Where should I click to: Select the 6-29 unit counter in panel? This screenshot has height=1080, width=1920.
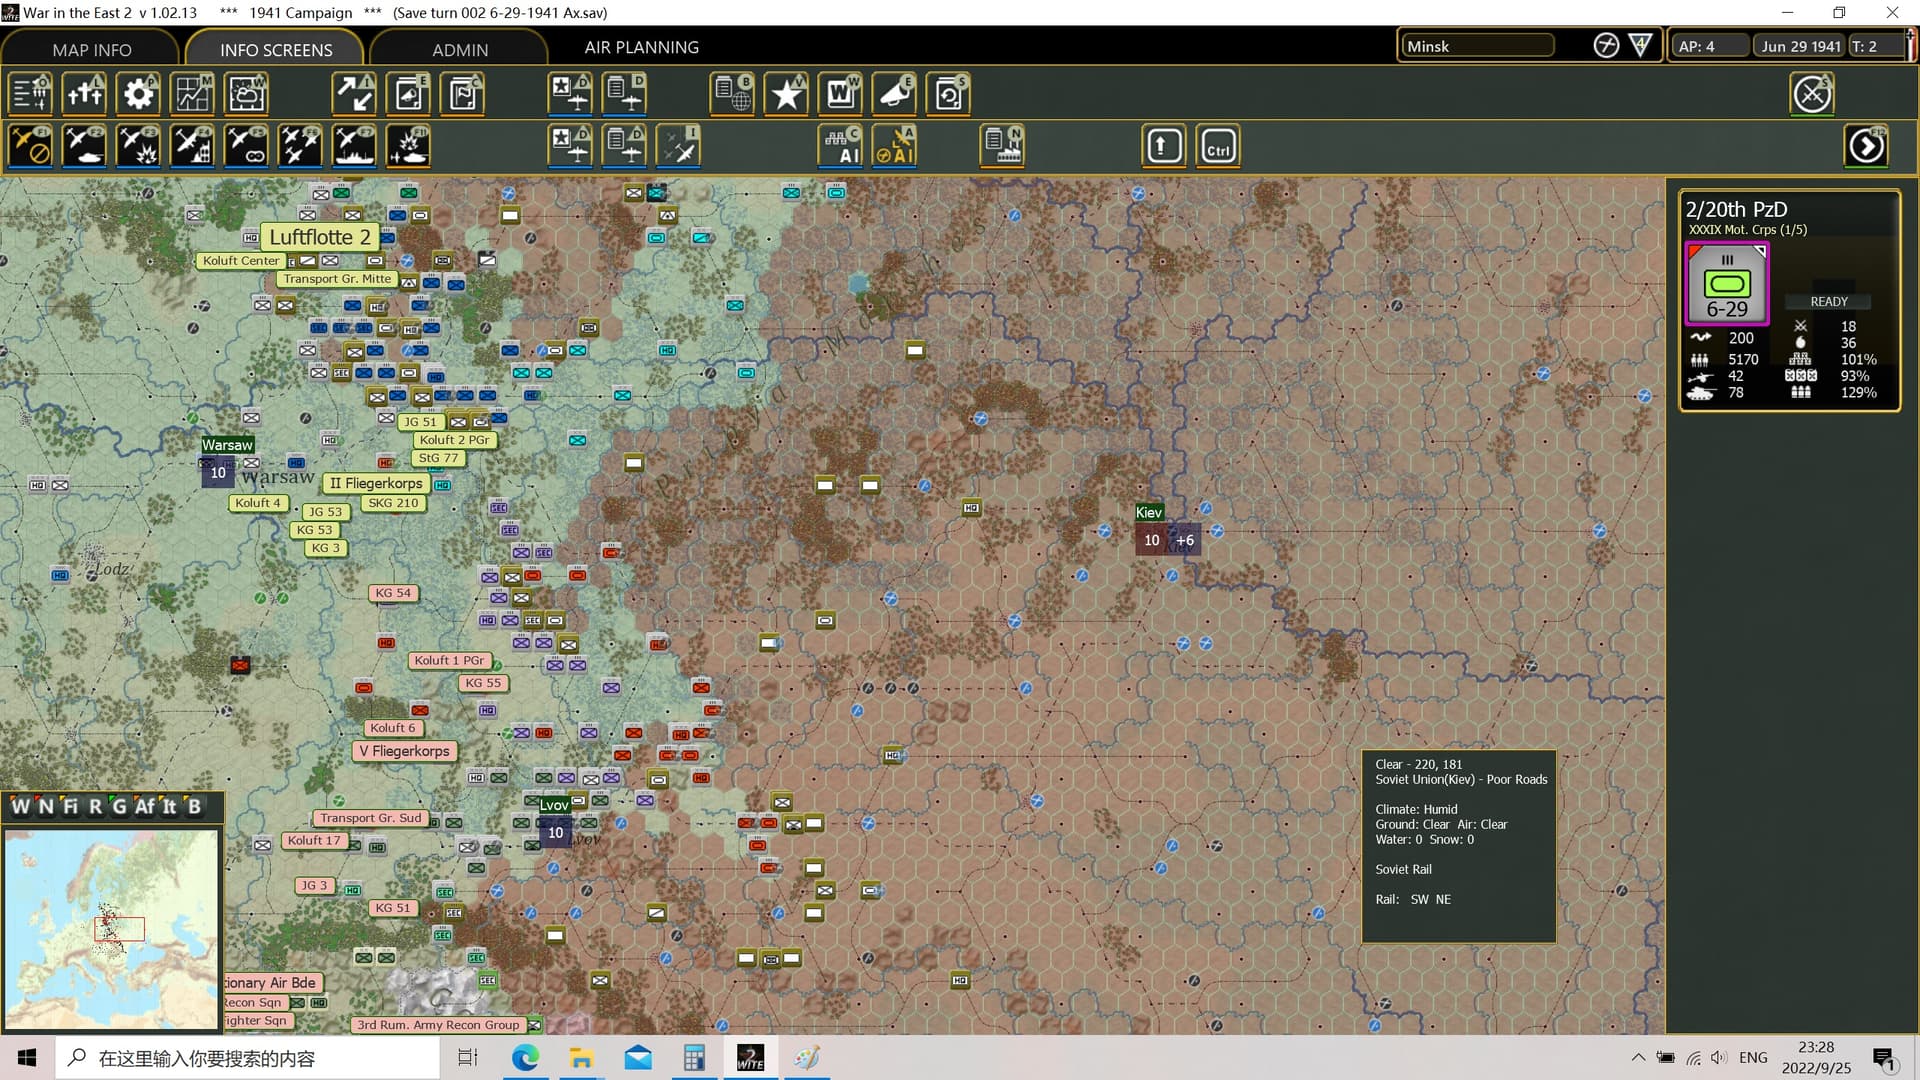tap(1727, 284)
